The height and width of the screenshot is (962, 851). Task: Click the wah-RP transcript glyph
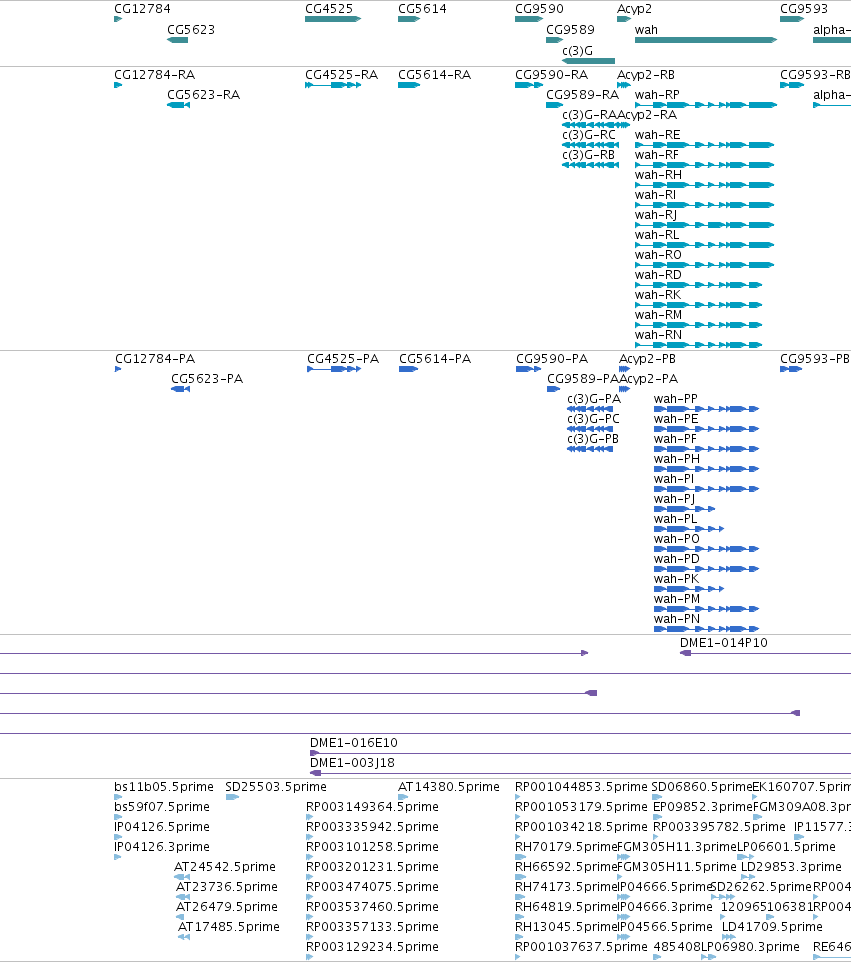(706, 105)
